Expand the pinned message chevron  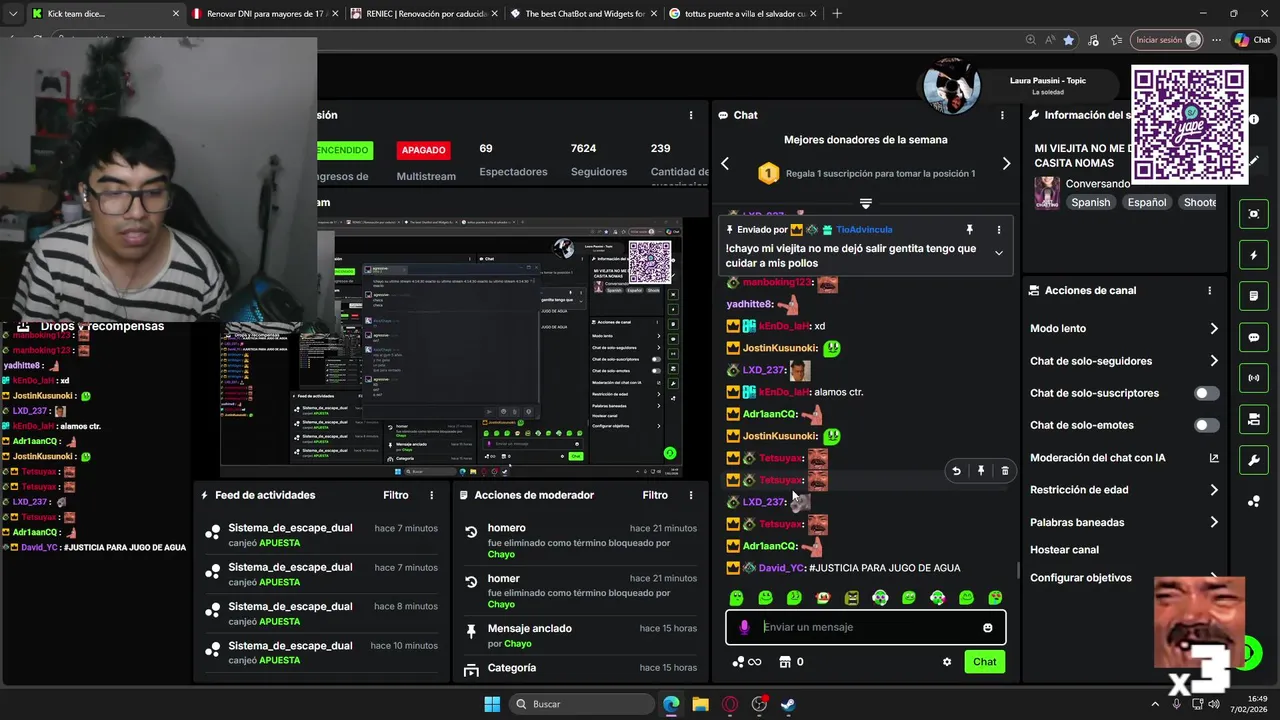[998, 253]
